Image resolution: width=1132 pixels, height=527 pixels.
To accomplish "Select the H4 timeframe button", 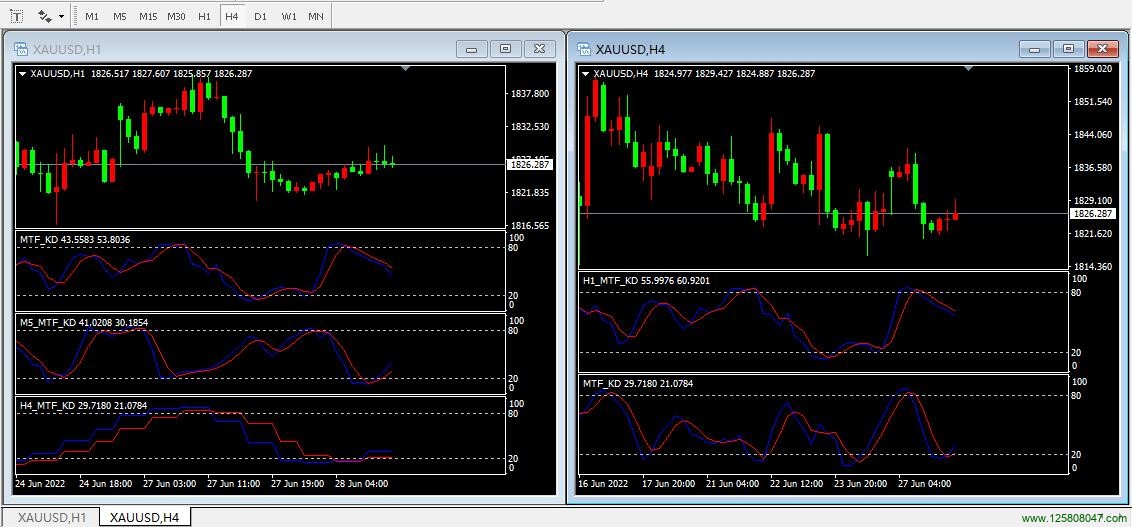I will pos(232,16).
